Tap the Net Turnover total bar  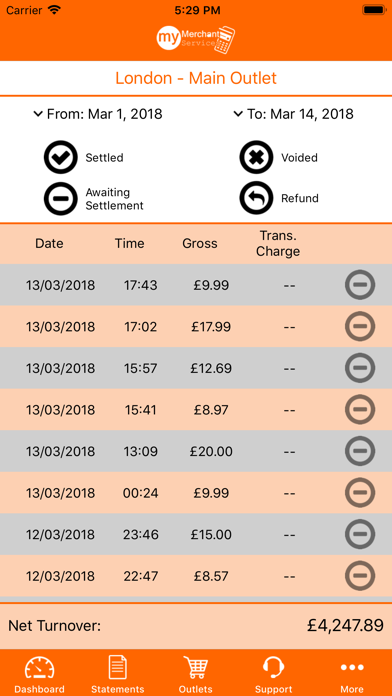(x=196, y=626)
